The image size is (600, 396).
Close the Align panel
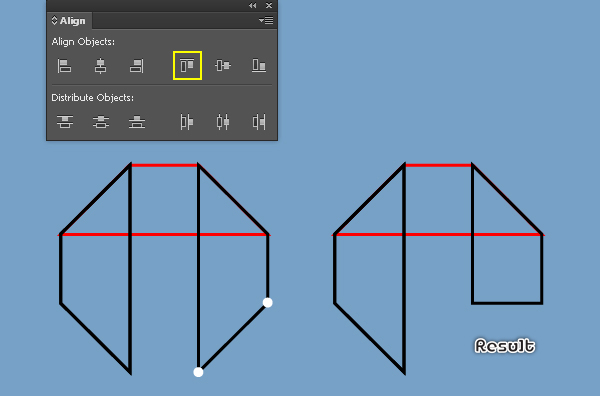coord(269,5)
